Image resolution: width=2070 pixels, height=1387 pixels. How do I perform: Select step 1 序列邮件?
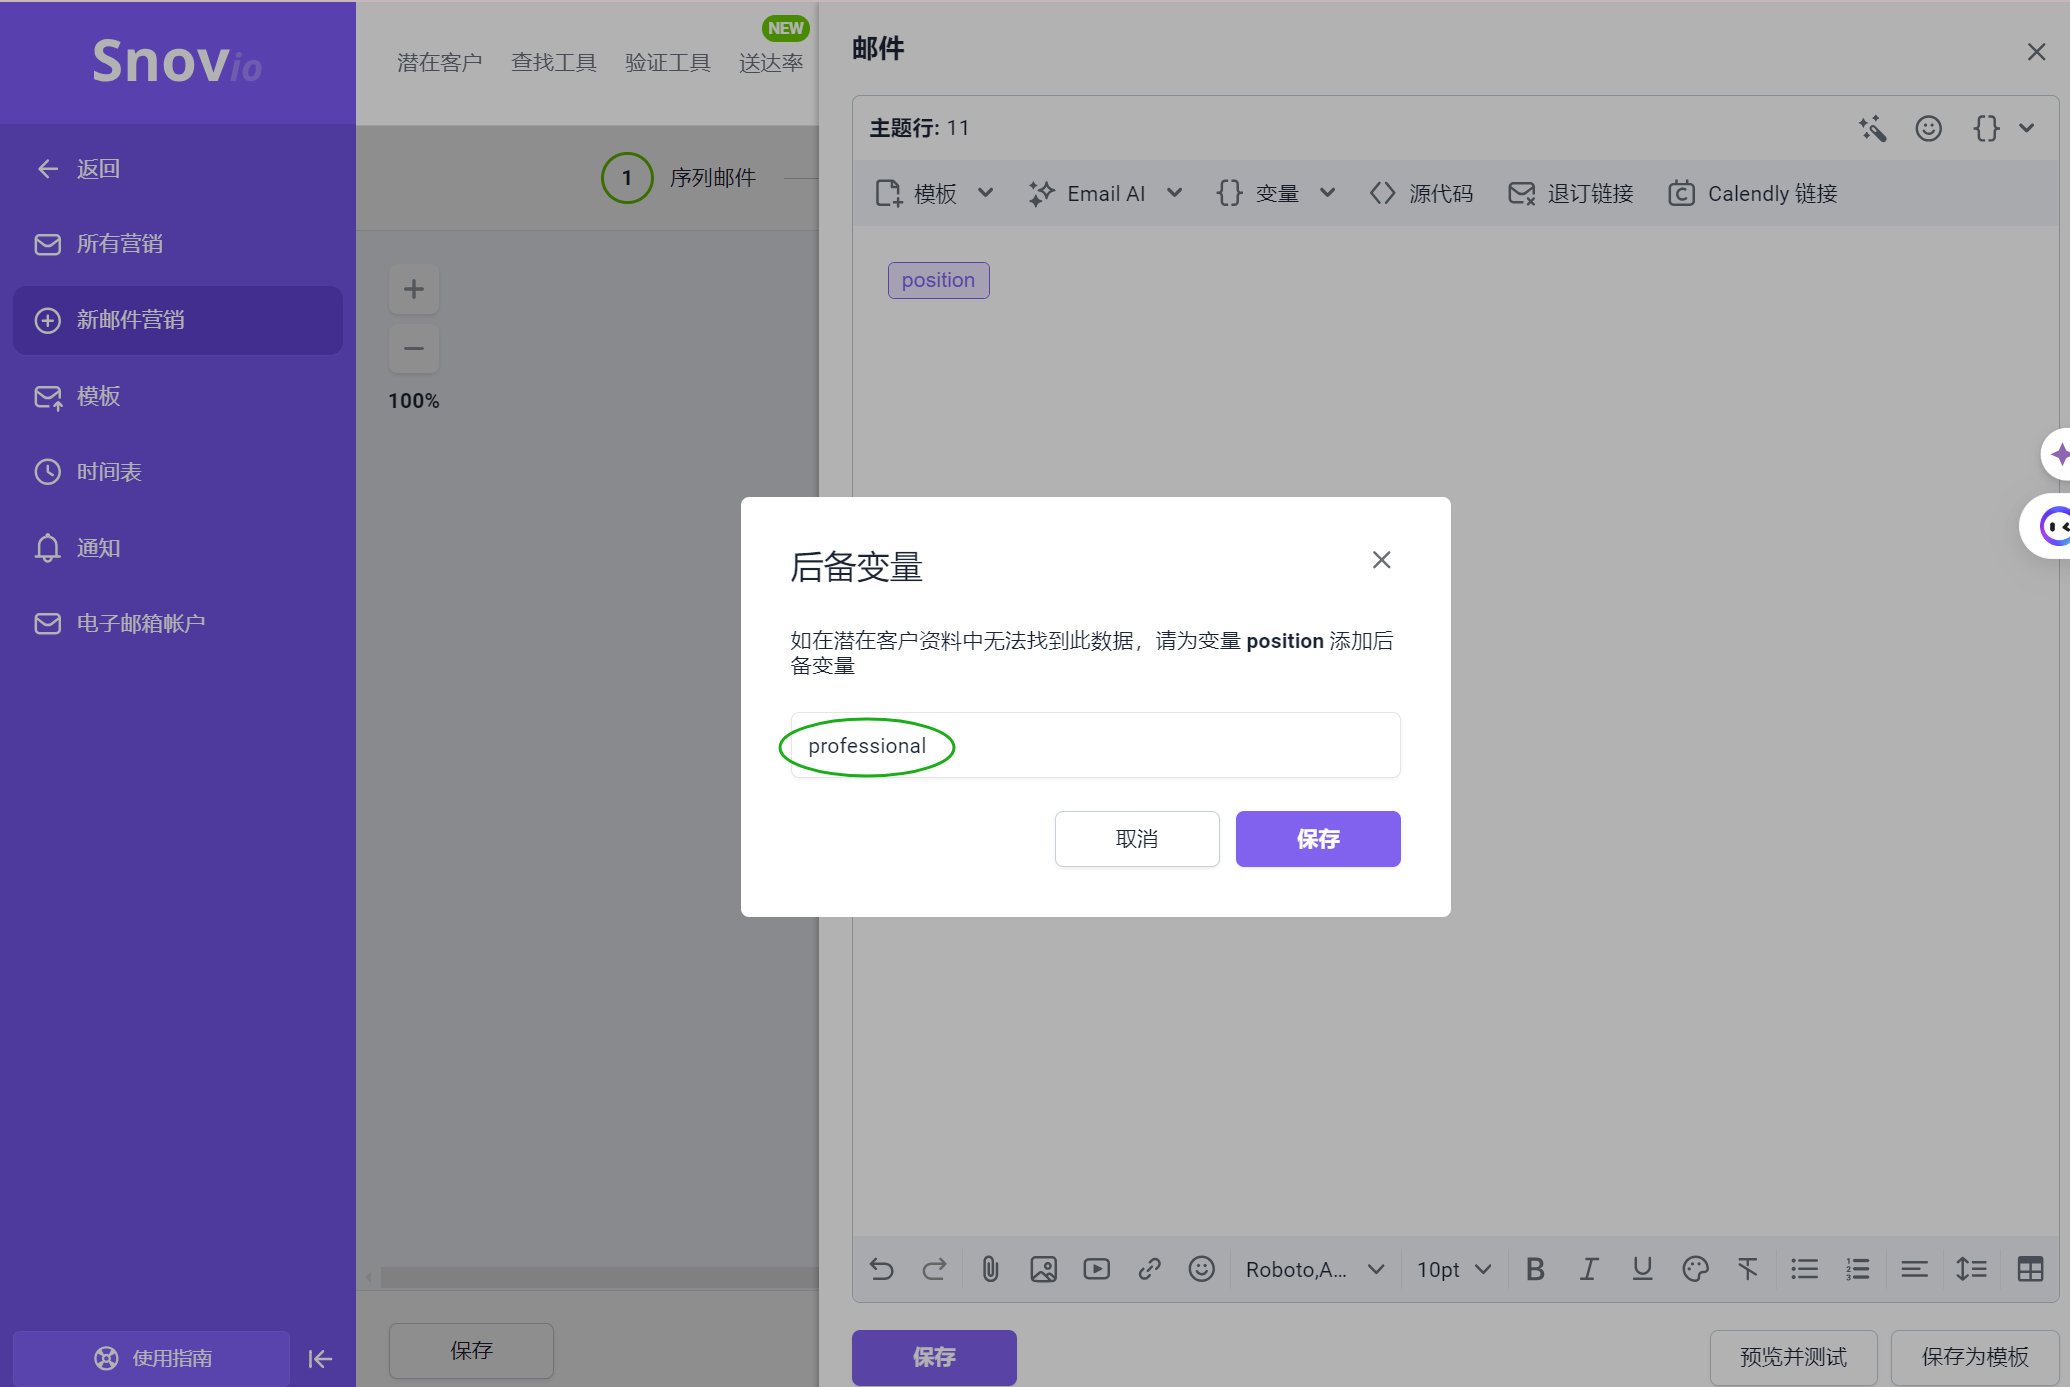click(x=679, y=178)
